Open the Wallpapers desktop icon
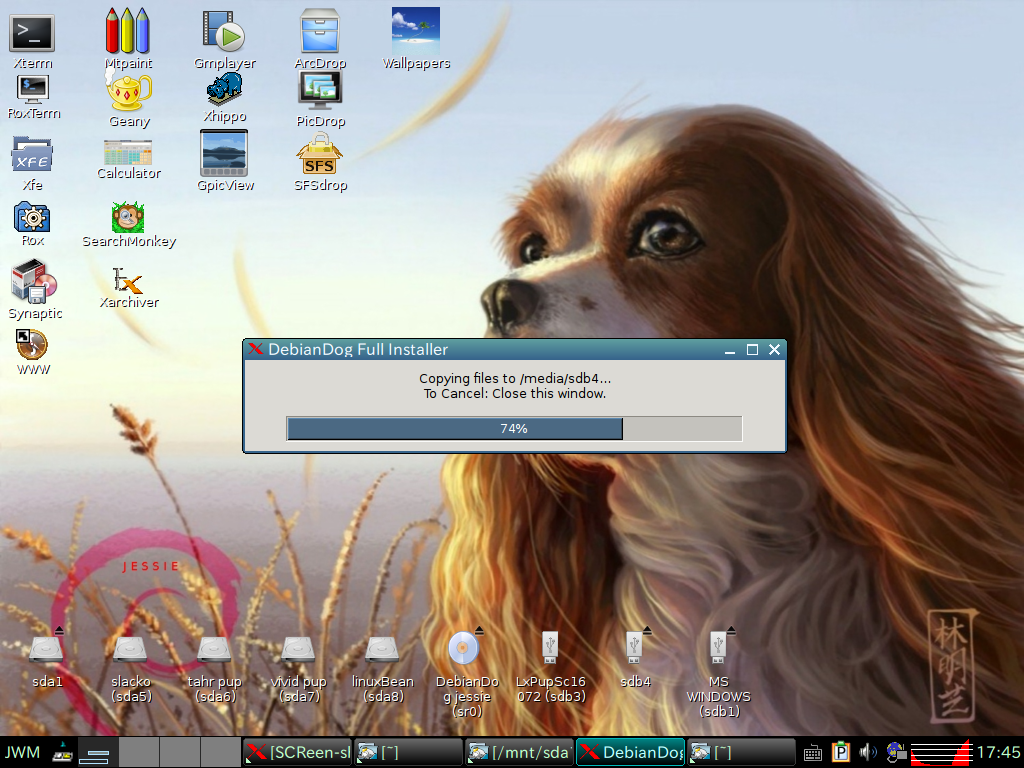 pyautogui.click(x=416, y=31)
